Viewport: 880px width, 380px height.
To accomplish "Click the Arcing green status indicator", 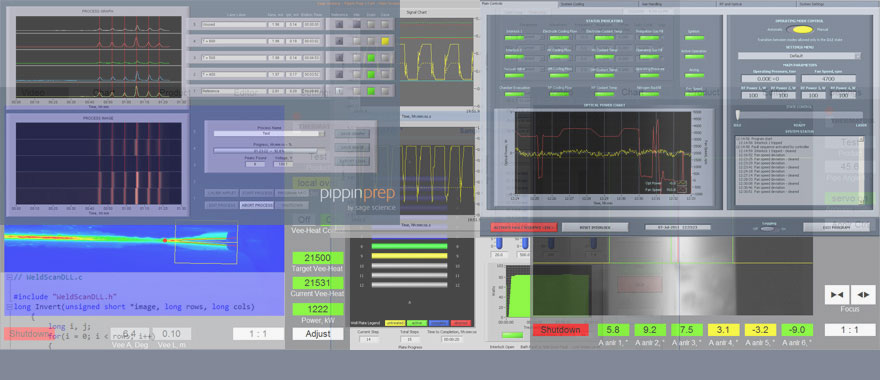I will (694, 76).
